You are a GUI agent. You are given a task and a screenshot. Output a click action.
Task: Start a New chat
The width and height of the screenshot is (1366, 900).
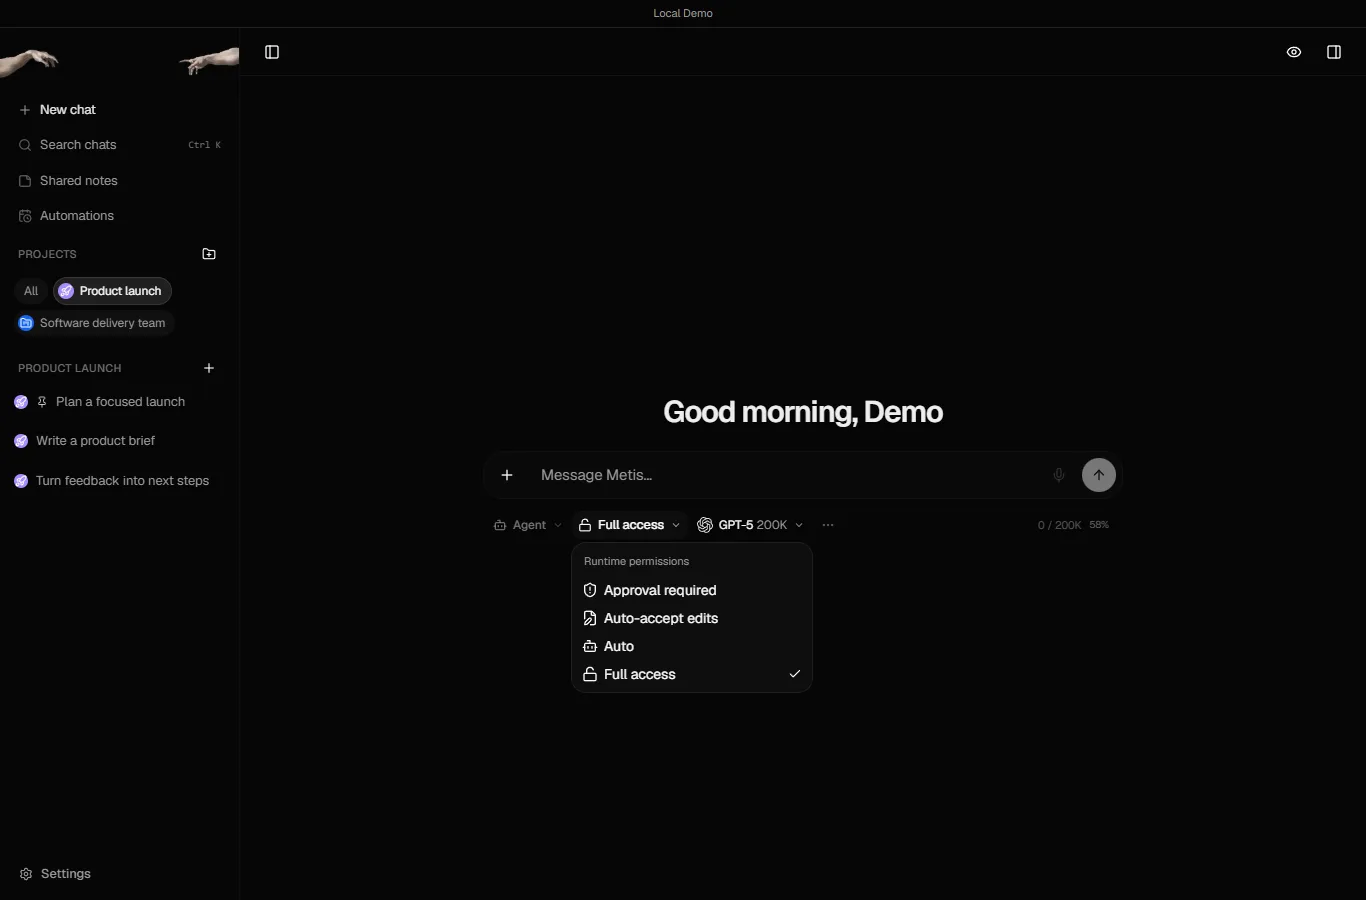(x=119, y=110)
